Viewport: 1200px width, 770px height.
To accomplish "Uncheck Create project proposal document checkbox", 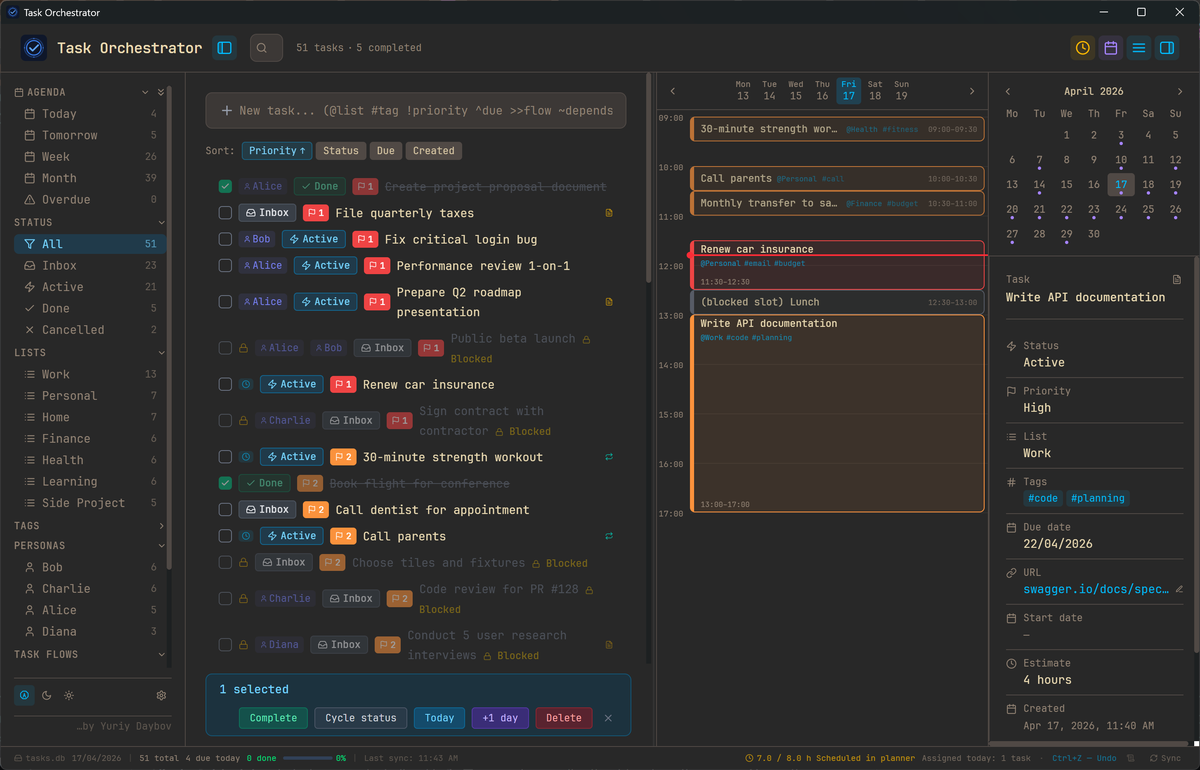I will pyautogui.click(x=225, y=186).
